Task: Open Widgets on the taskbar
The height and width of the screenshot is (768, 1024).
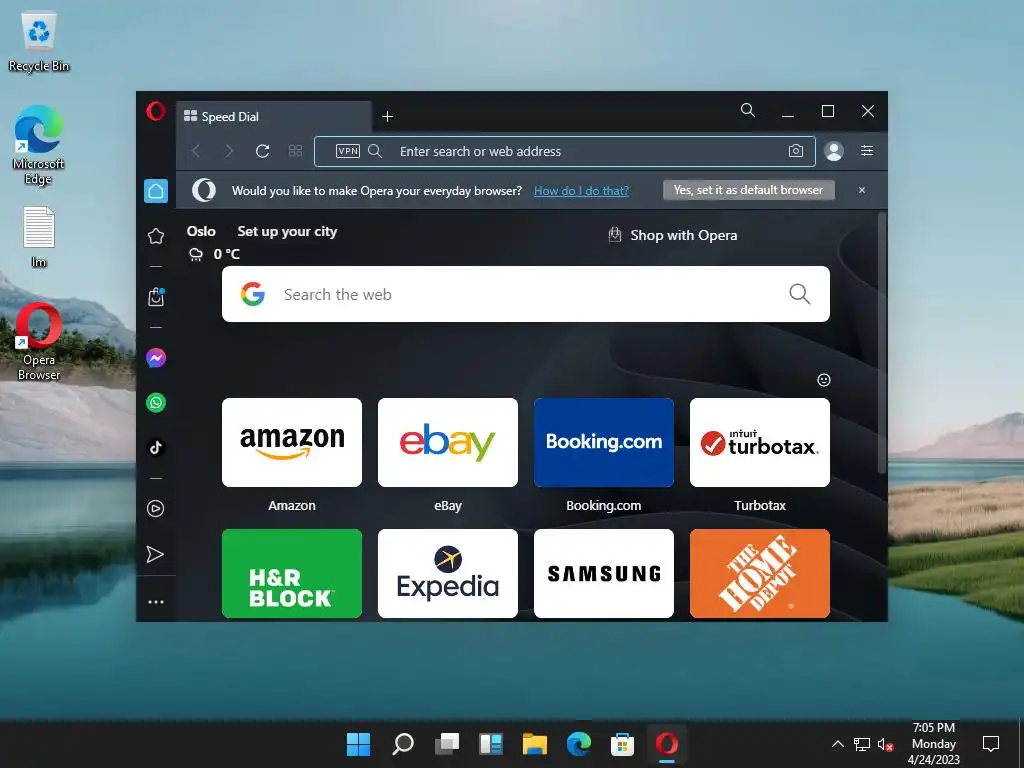Action: (x=490, y=744)
